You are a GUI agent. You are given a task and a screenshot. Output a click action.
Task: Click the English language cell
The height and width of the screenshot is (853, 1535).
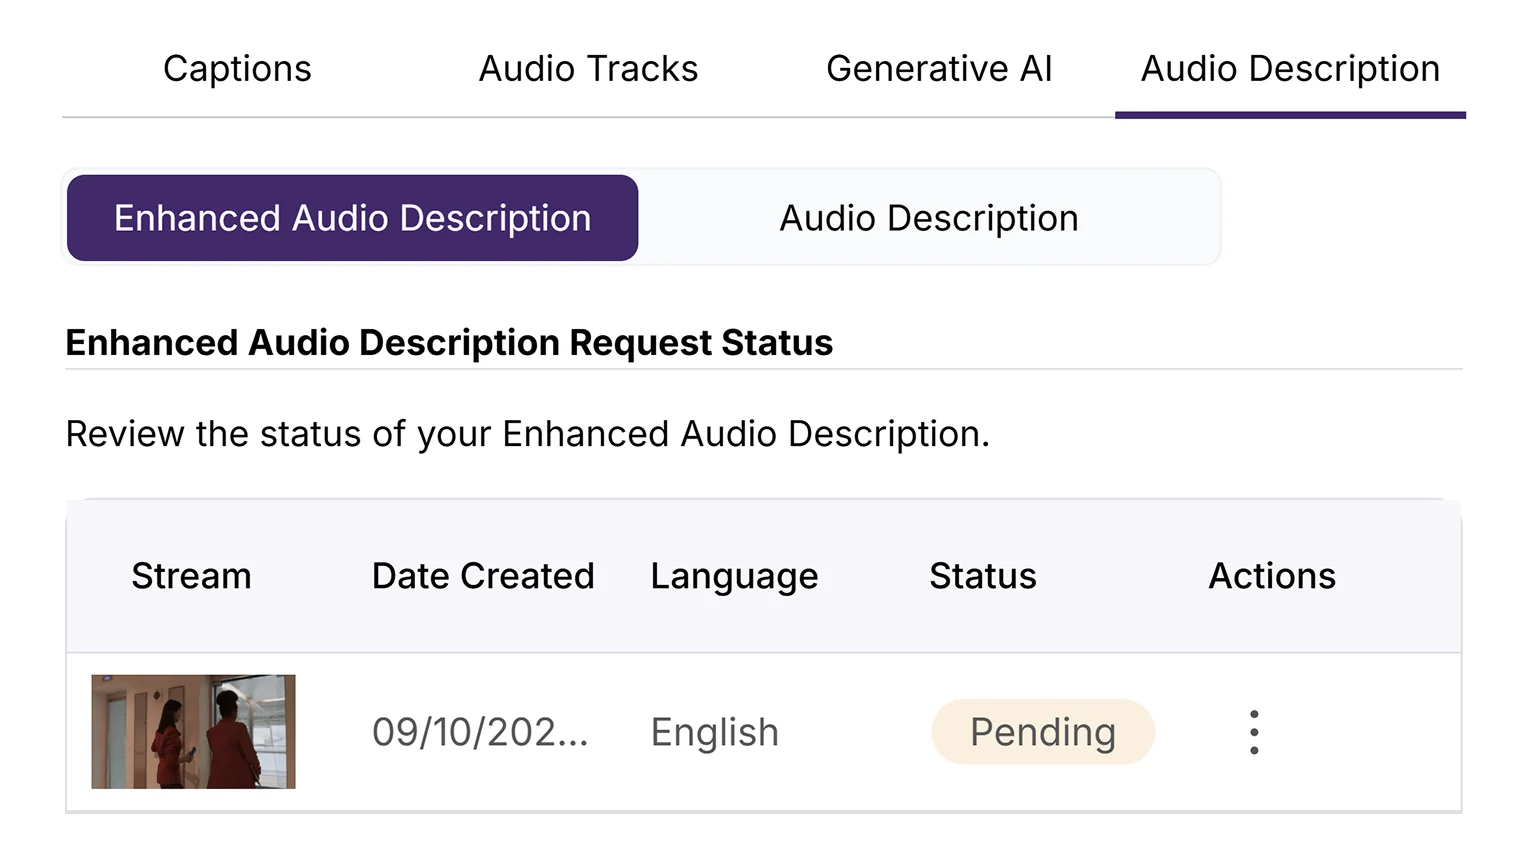click(x=714, y=732)
